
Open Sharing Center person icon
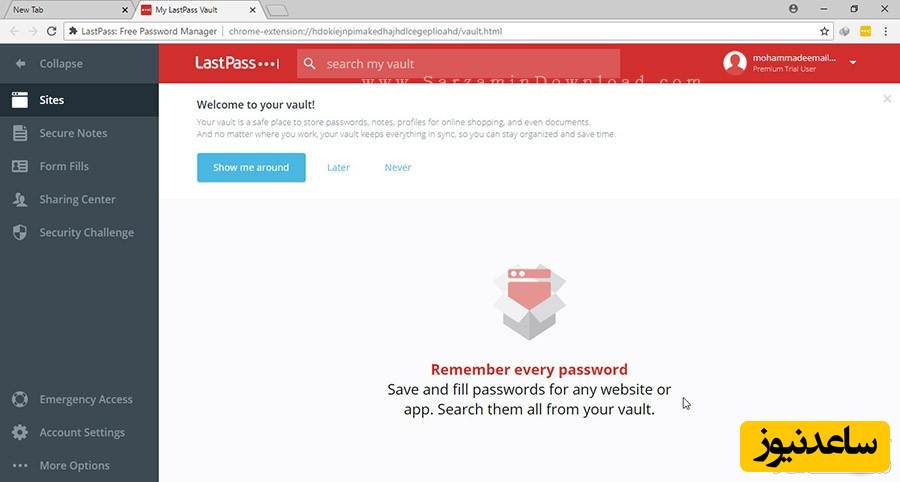pos(20,200)
